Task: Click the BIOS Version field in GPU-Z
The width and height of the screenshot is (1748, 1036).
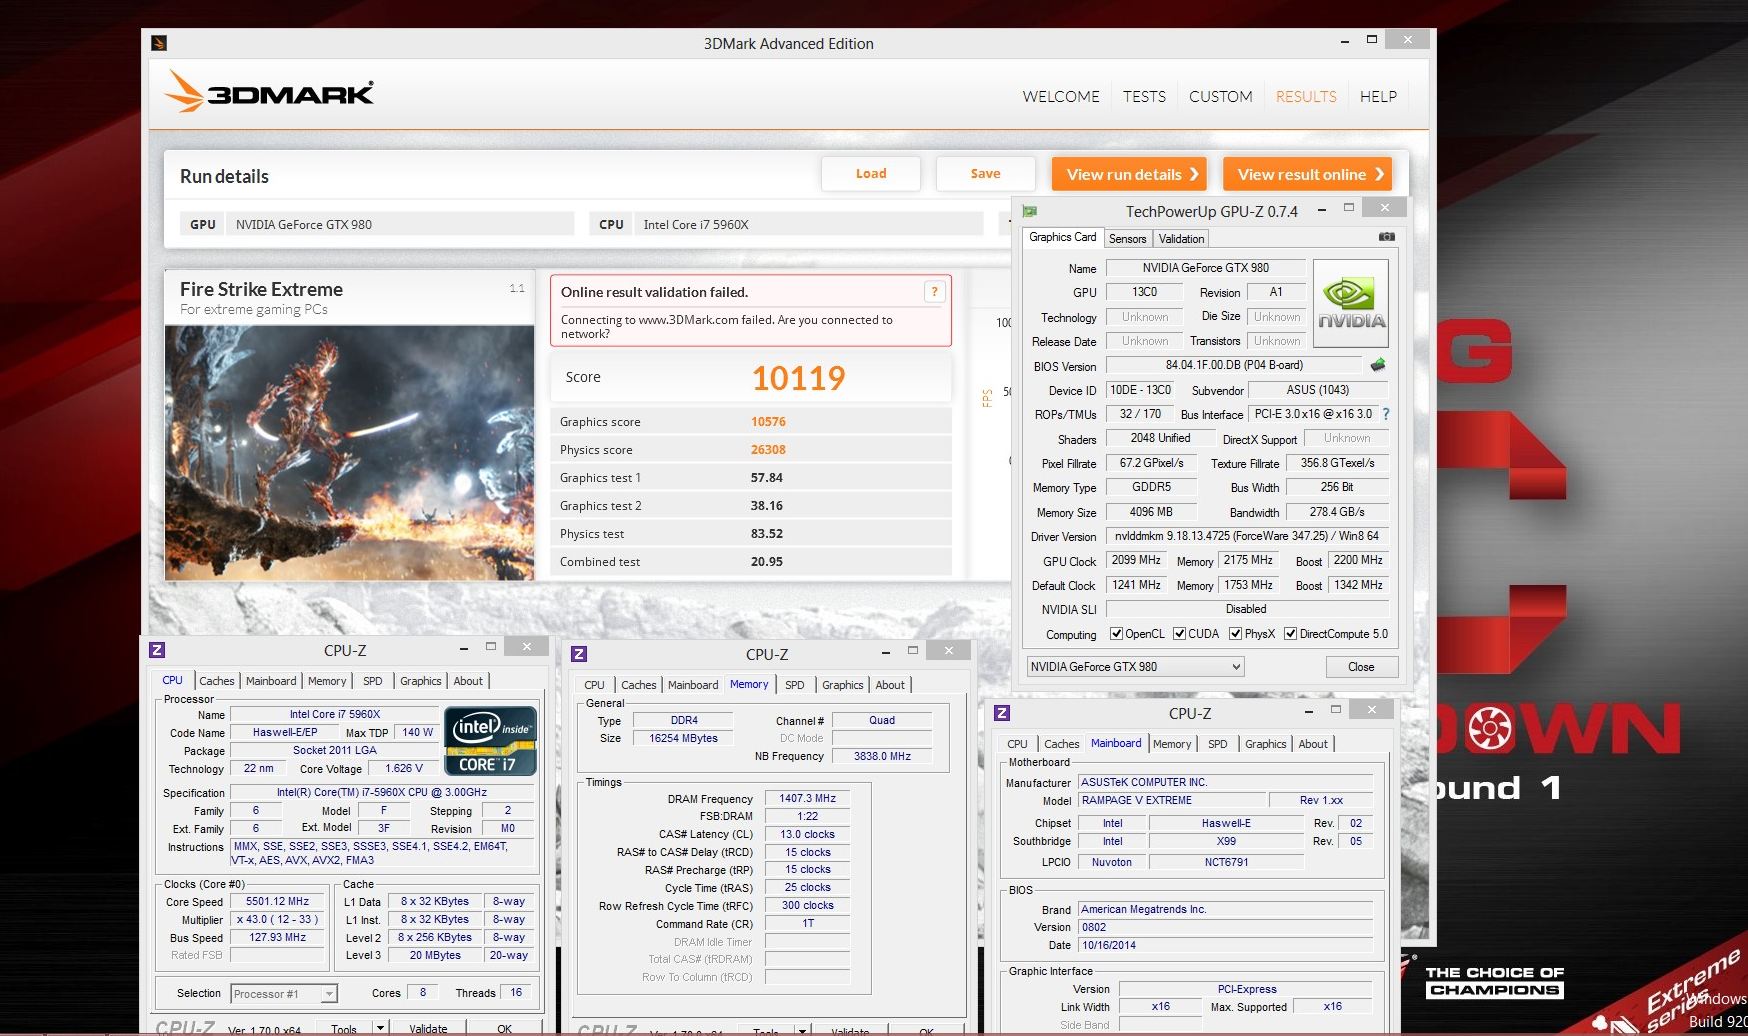Action: point(1234,365)
